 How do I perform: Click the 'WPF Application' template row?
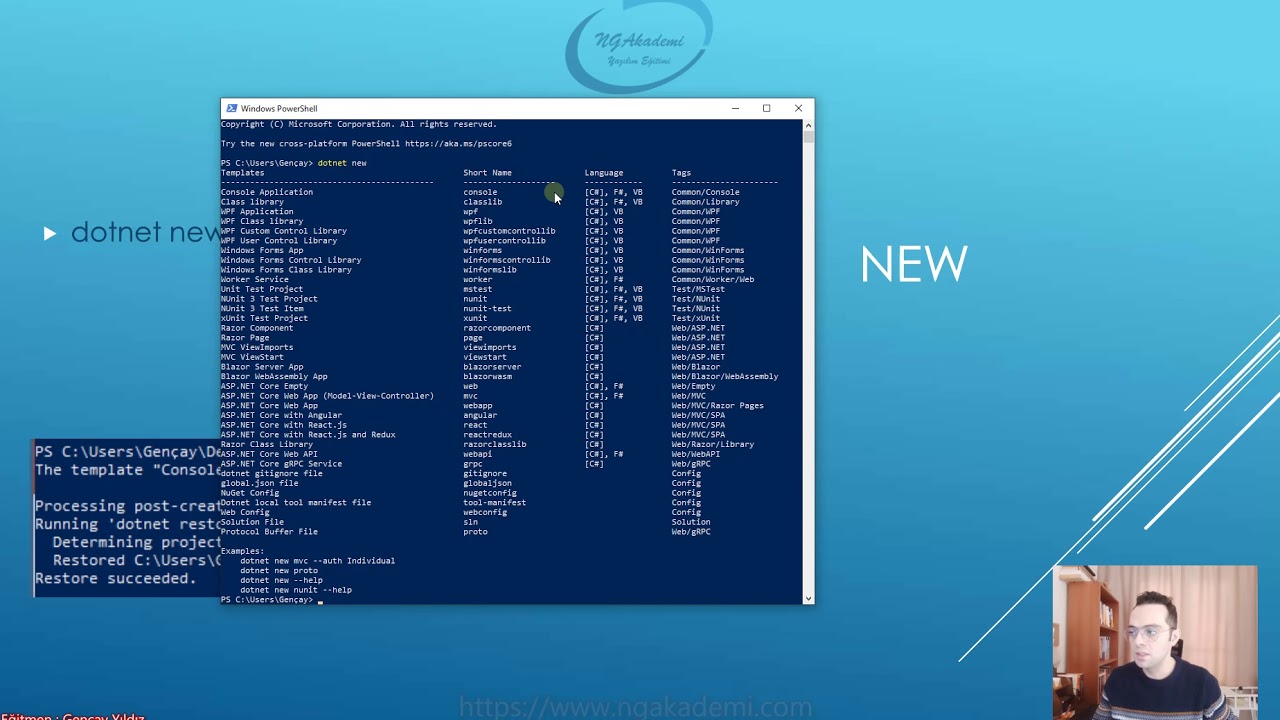499,211
